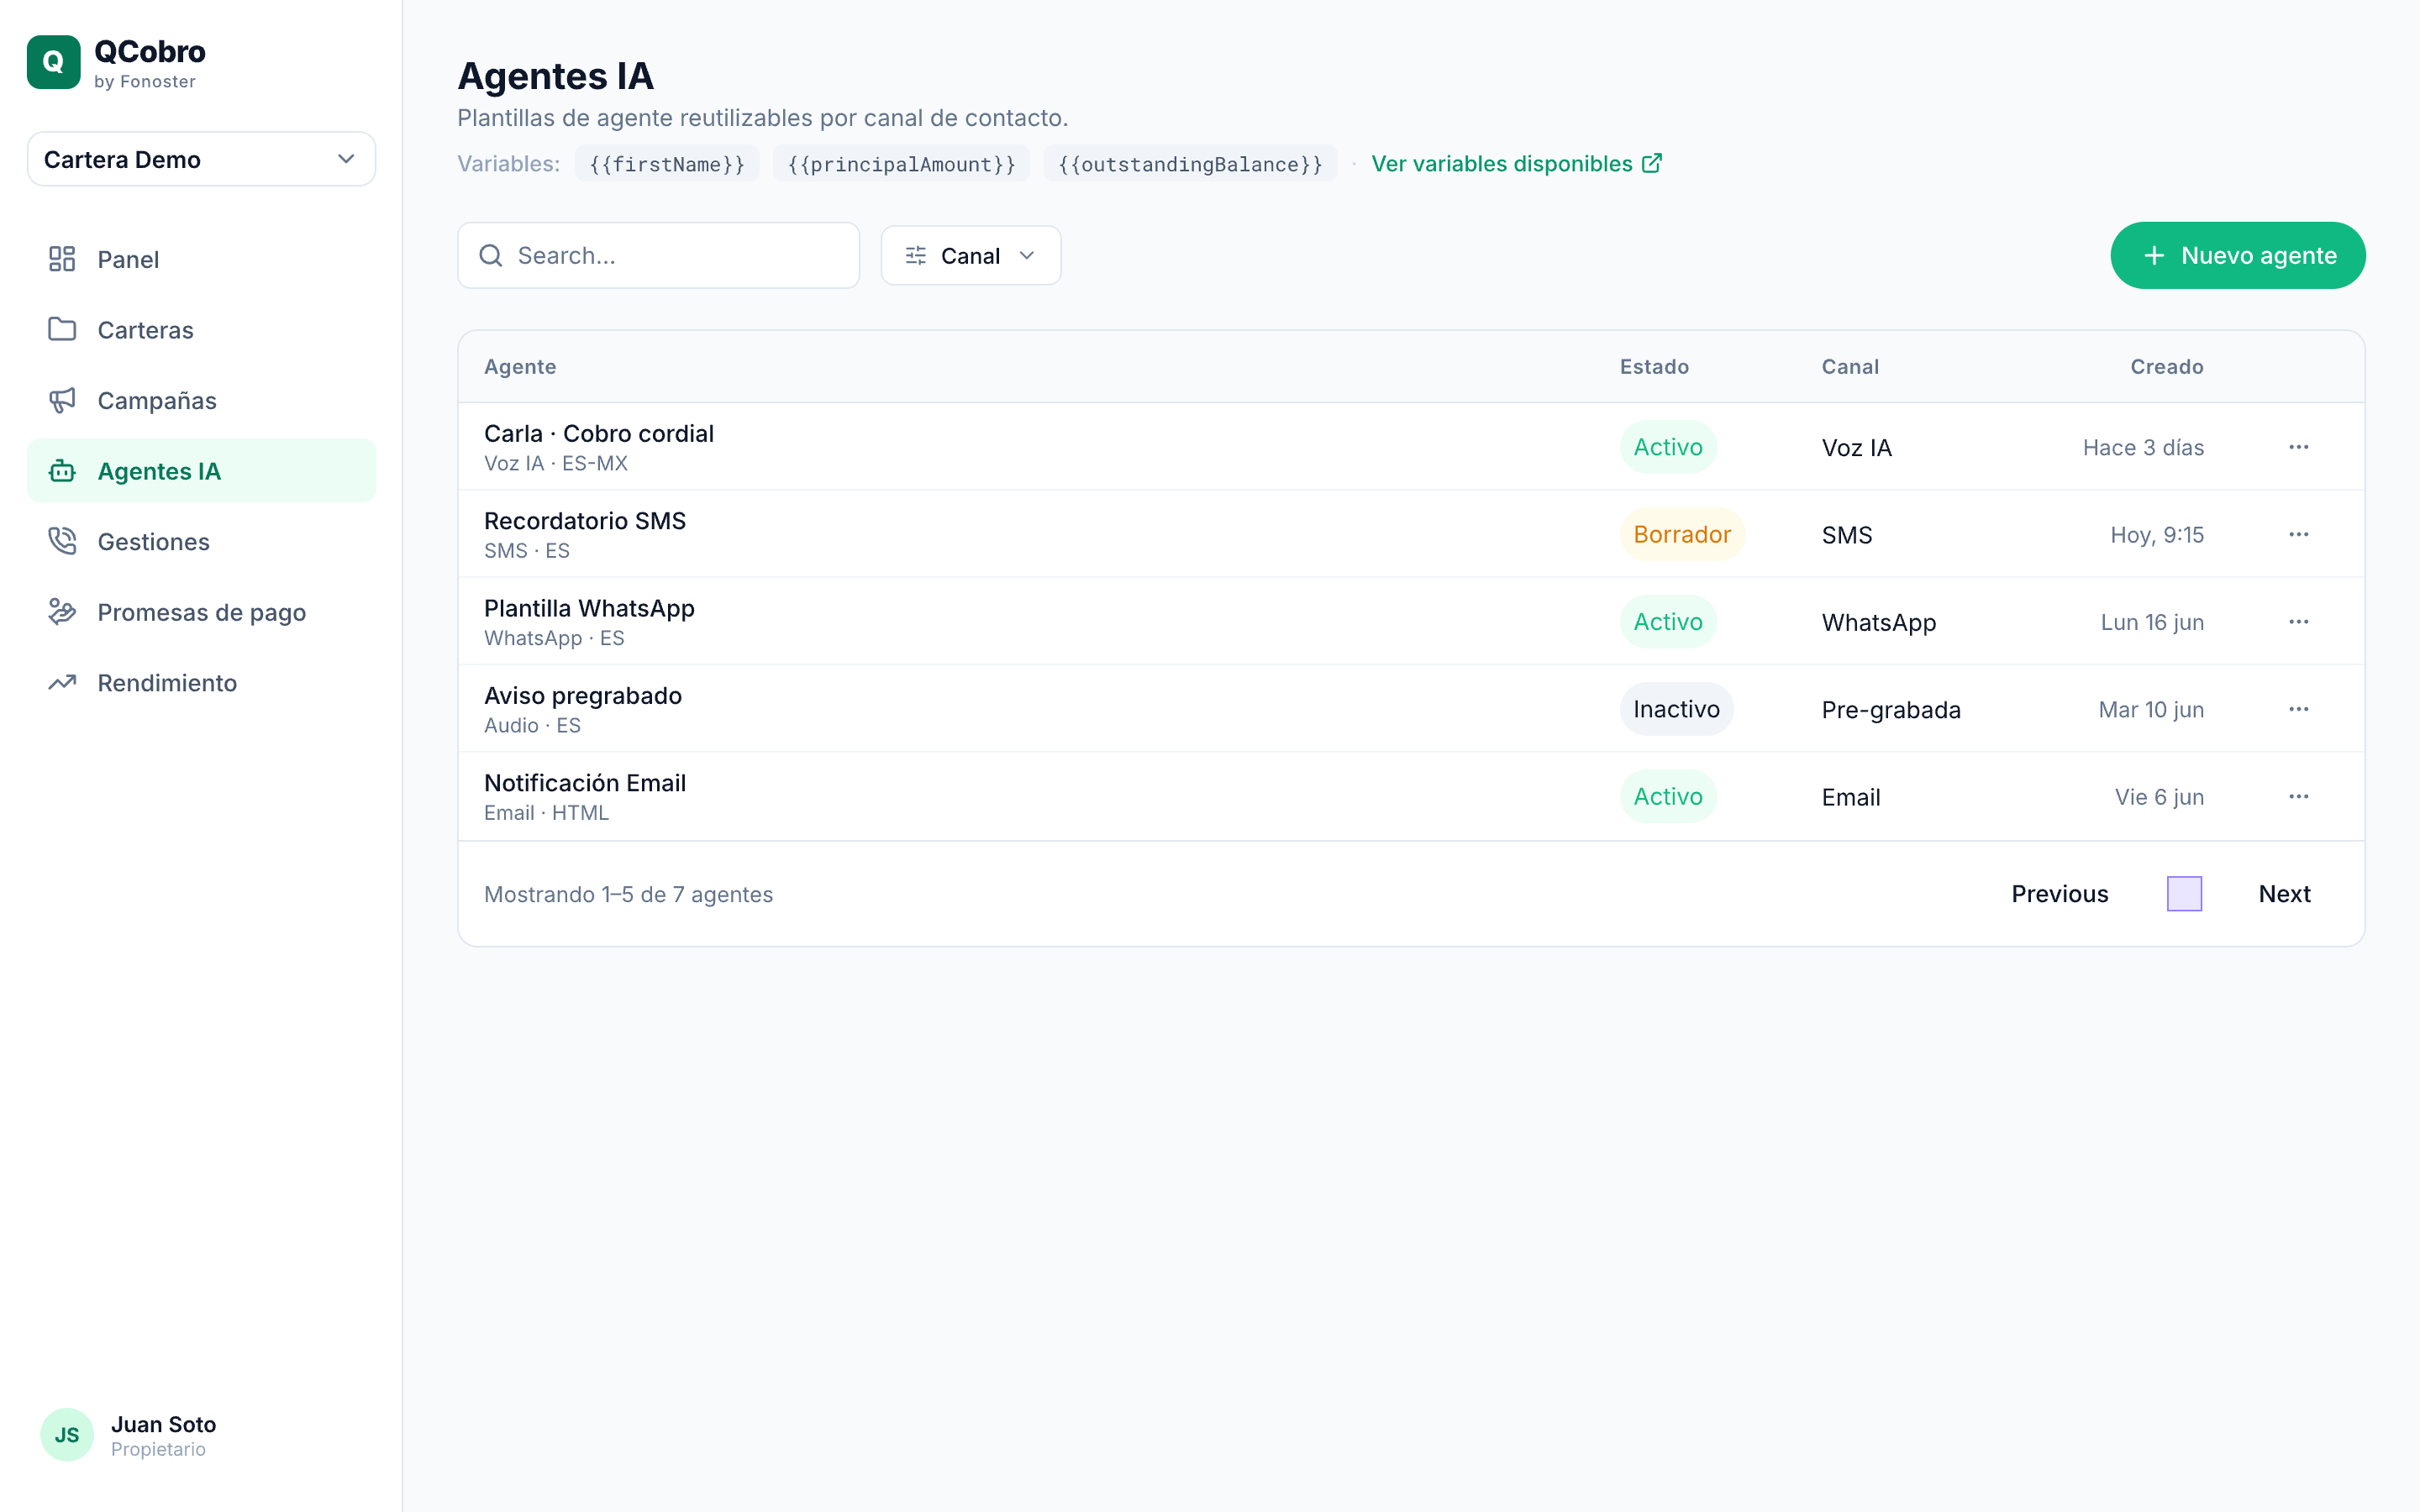
Task: Click the Carteras folder icon
Action: pos(62,329)
